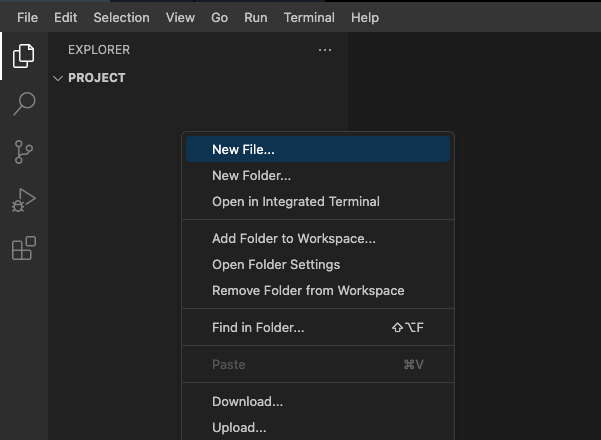The height and width of the screenshot is (440, 601).
Task: Open the Run menu
Action: (x=256, y=17)
